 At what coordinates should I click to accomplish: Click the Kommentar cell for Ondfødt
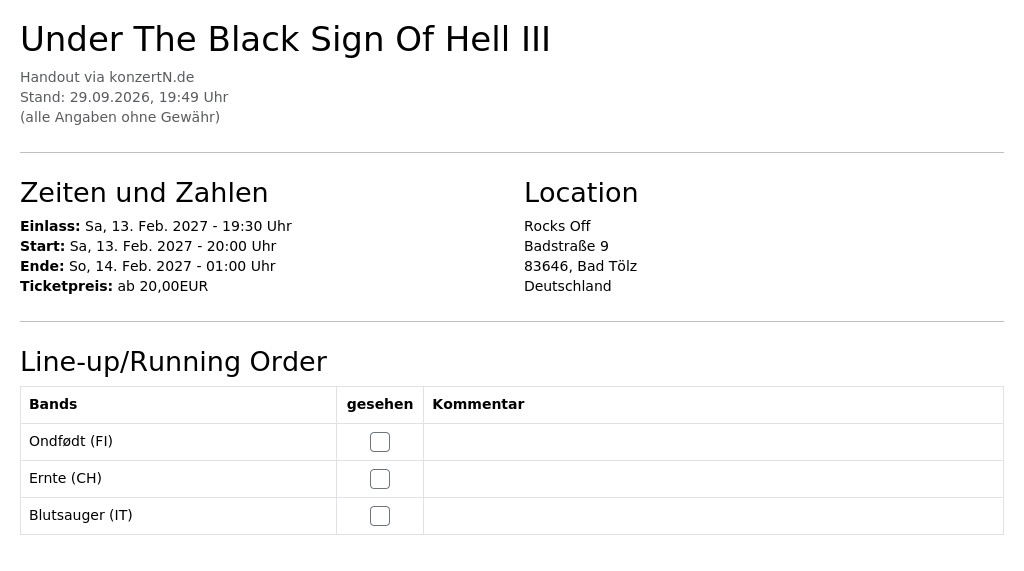pyautogui.click(x=713, y=442)
